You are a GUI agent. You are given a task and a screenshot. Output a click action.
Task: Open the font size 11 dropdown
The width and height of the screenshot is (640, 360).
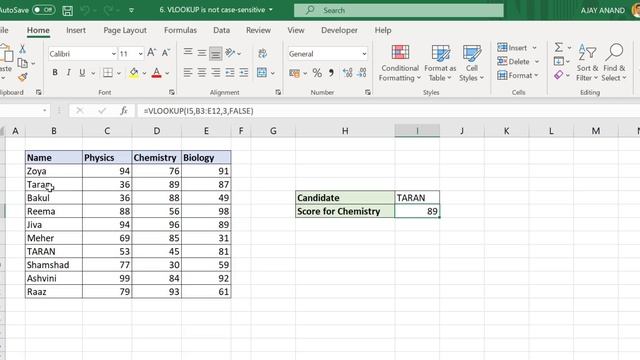click(x=140, y=54)
